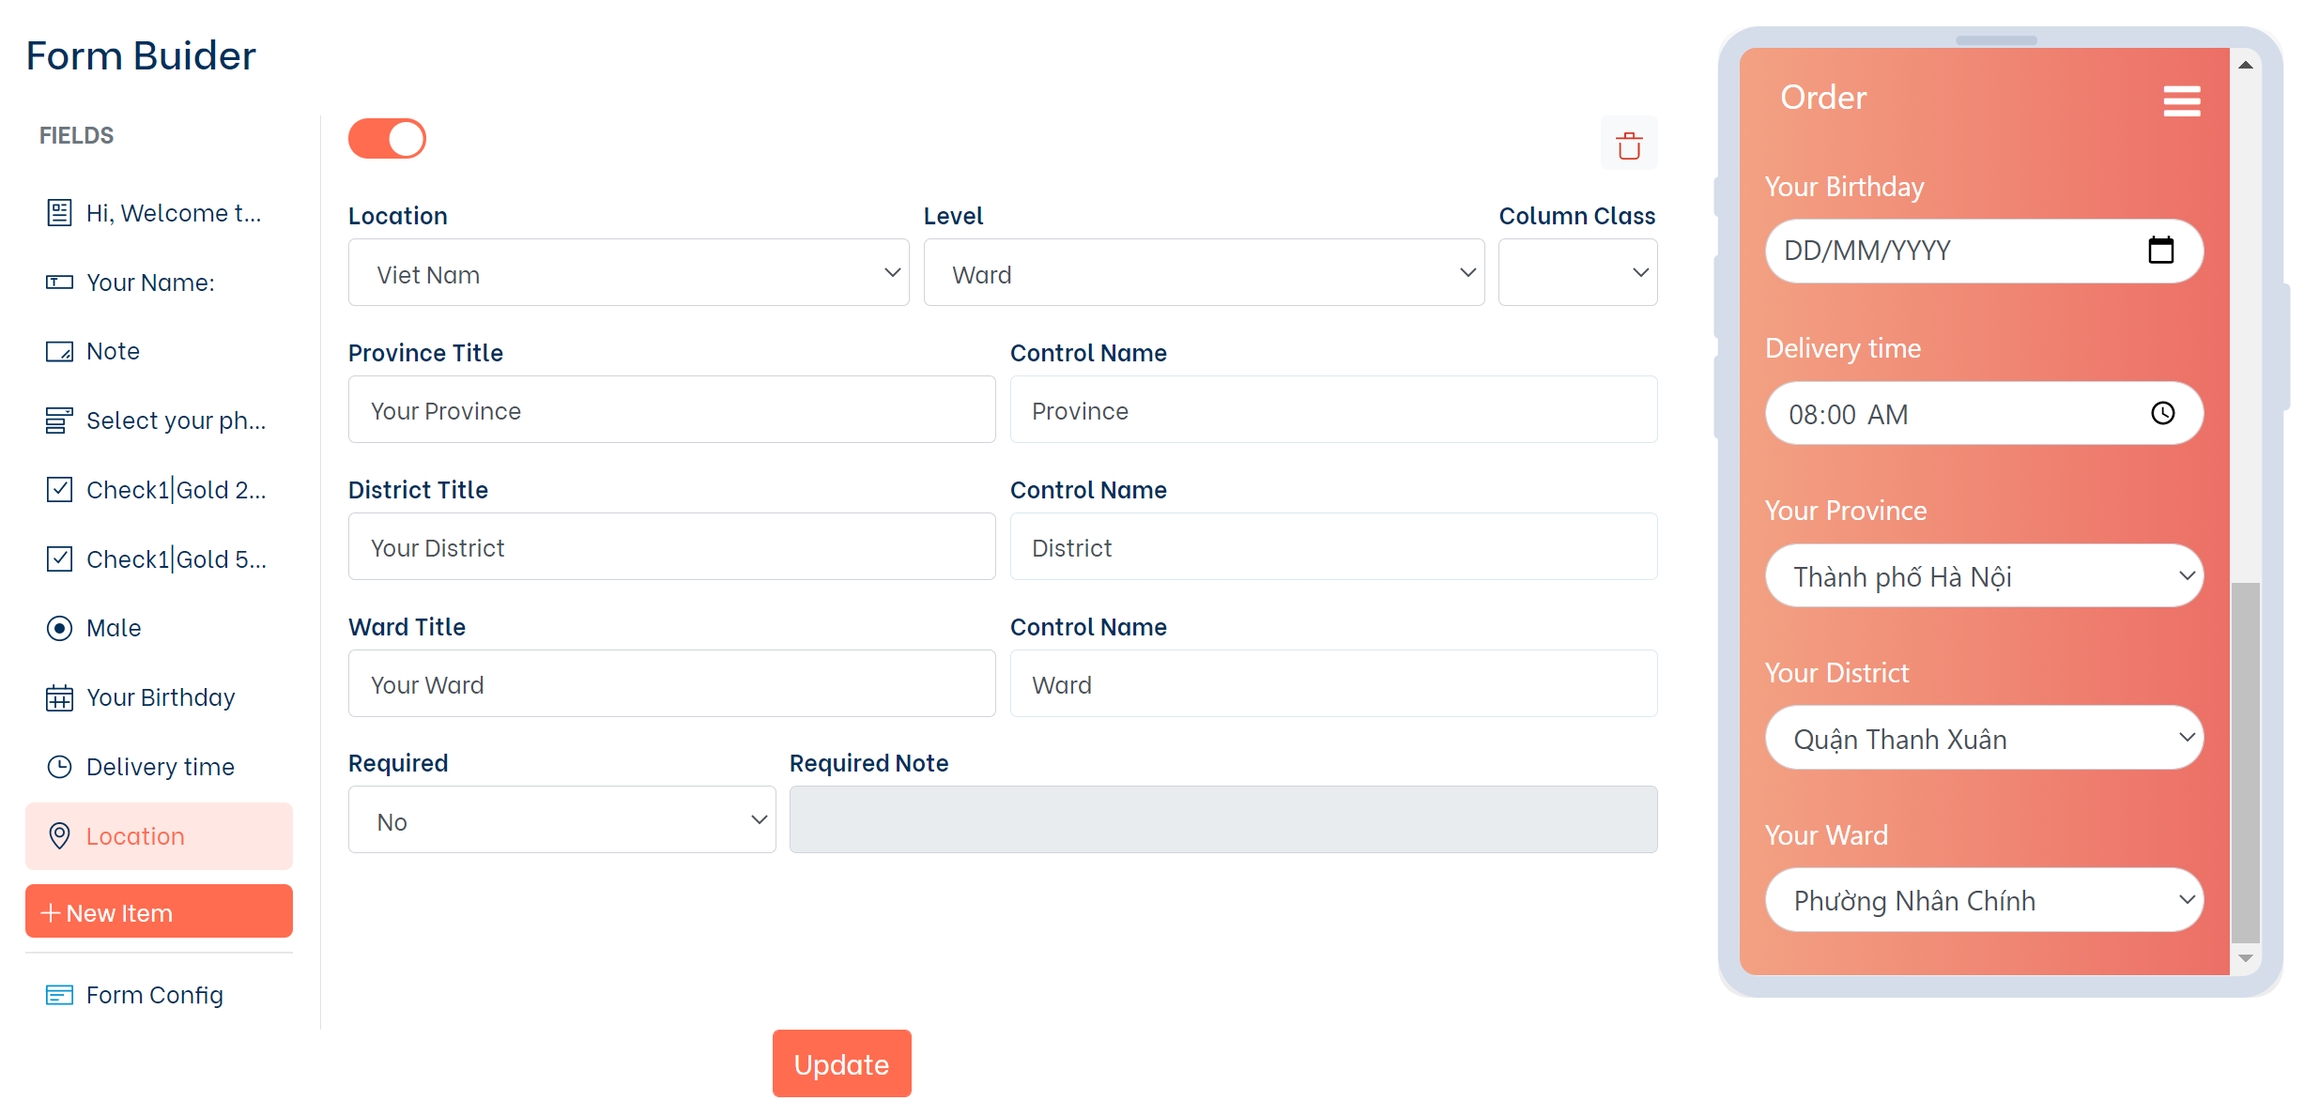Viewport: 2304px width, 1116px height.
Task: Click the clock icon in Delivery time field
Action: (x=2162, y=413)
